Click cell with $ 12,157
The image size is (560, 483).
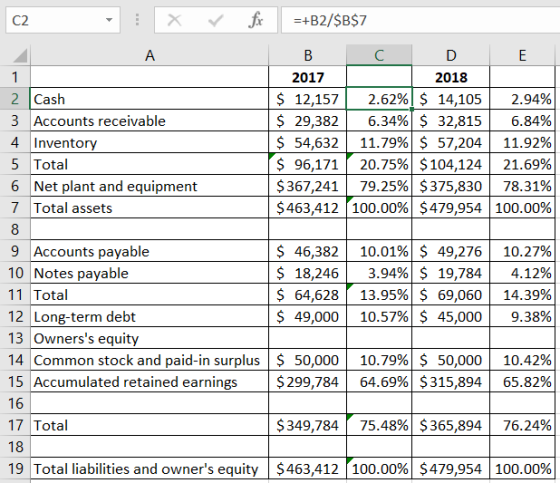308,99
